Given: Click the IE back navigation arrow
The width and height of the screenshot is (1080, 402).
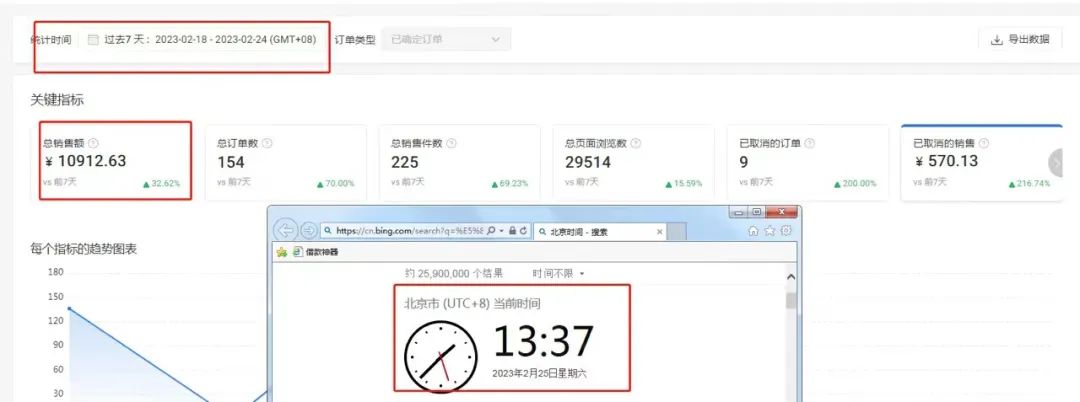Looking at the screenshot, I should (x=287, y=230).
